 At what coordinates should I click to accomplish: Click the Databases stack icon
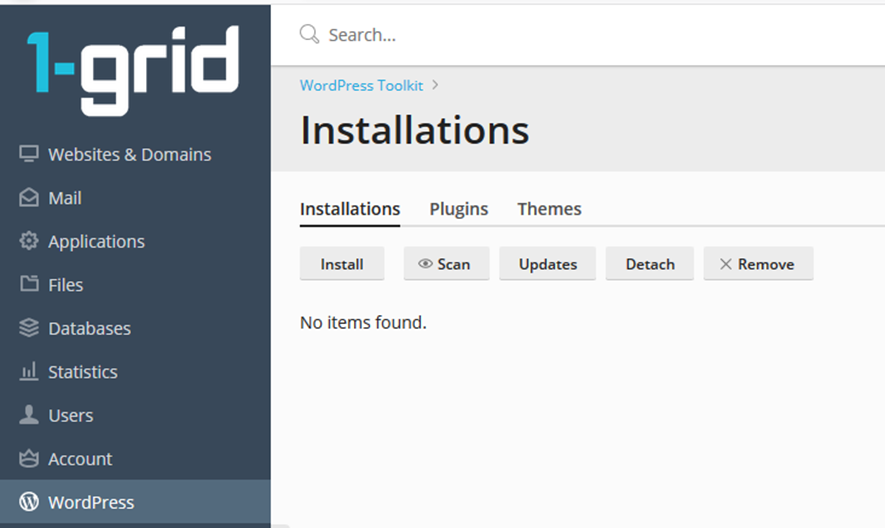(29, 328)
